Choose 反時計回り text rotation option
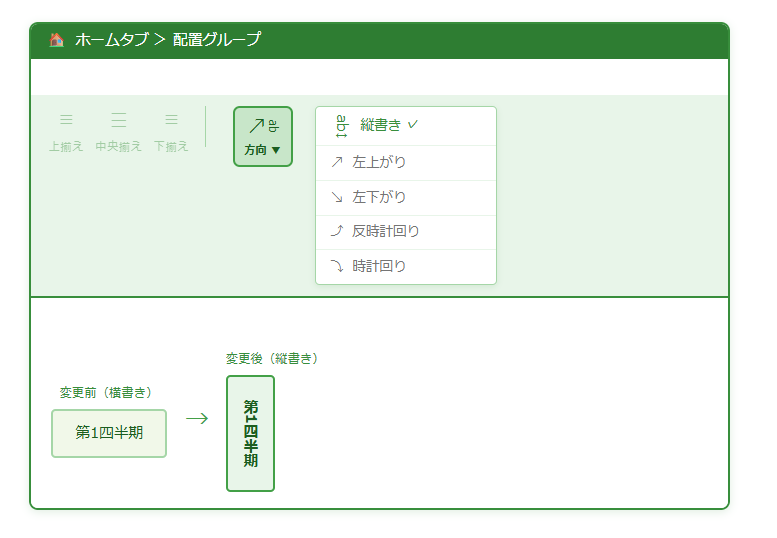Image resolution: width=777 pixels, height=538 pixels. coord(385,231)
